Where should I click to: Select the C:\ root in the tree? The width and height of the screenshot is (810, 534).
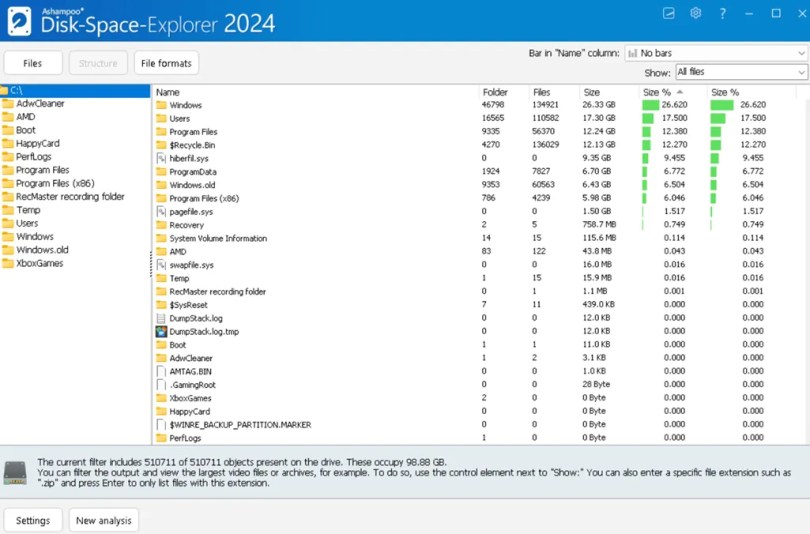pos(75,90)
